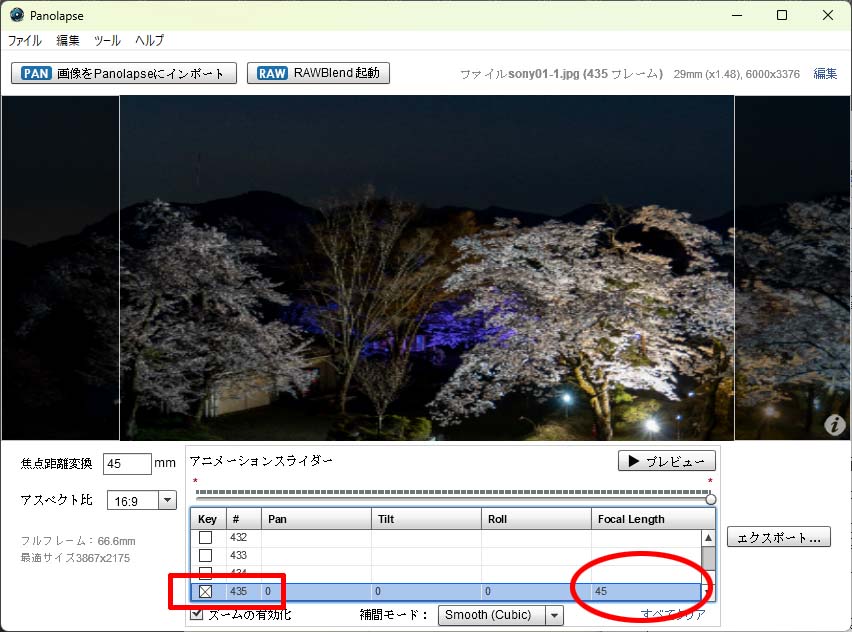Open the ファイル menu

[25, 41]
